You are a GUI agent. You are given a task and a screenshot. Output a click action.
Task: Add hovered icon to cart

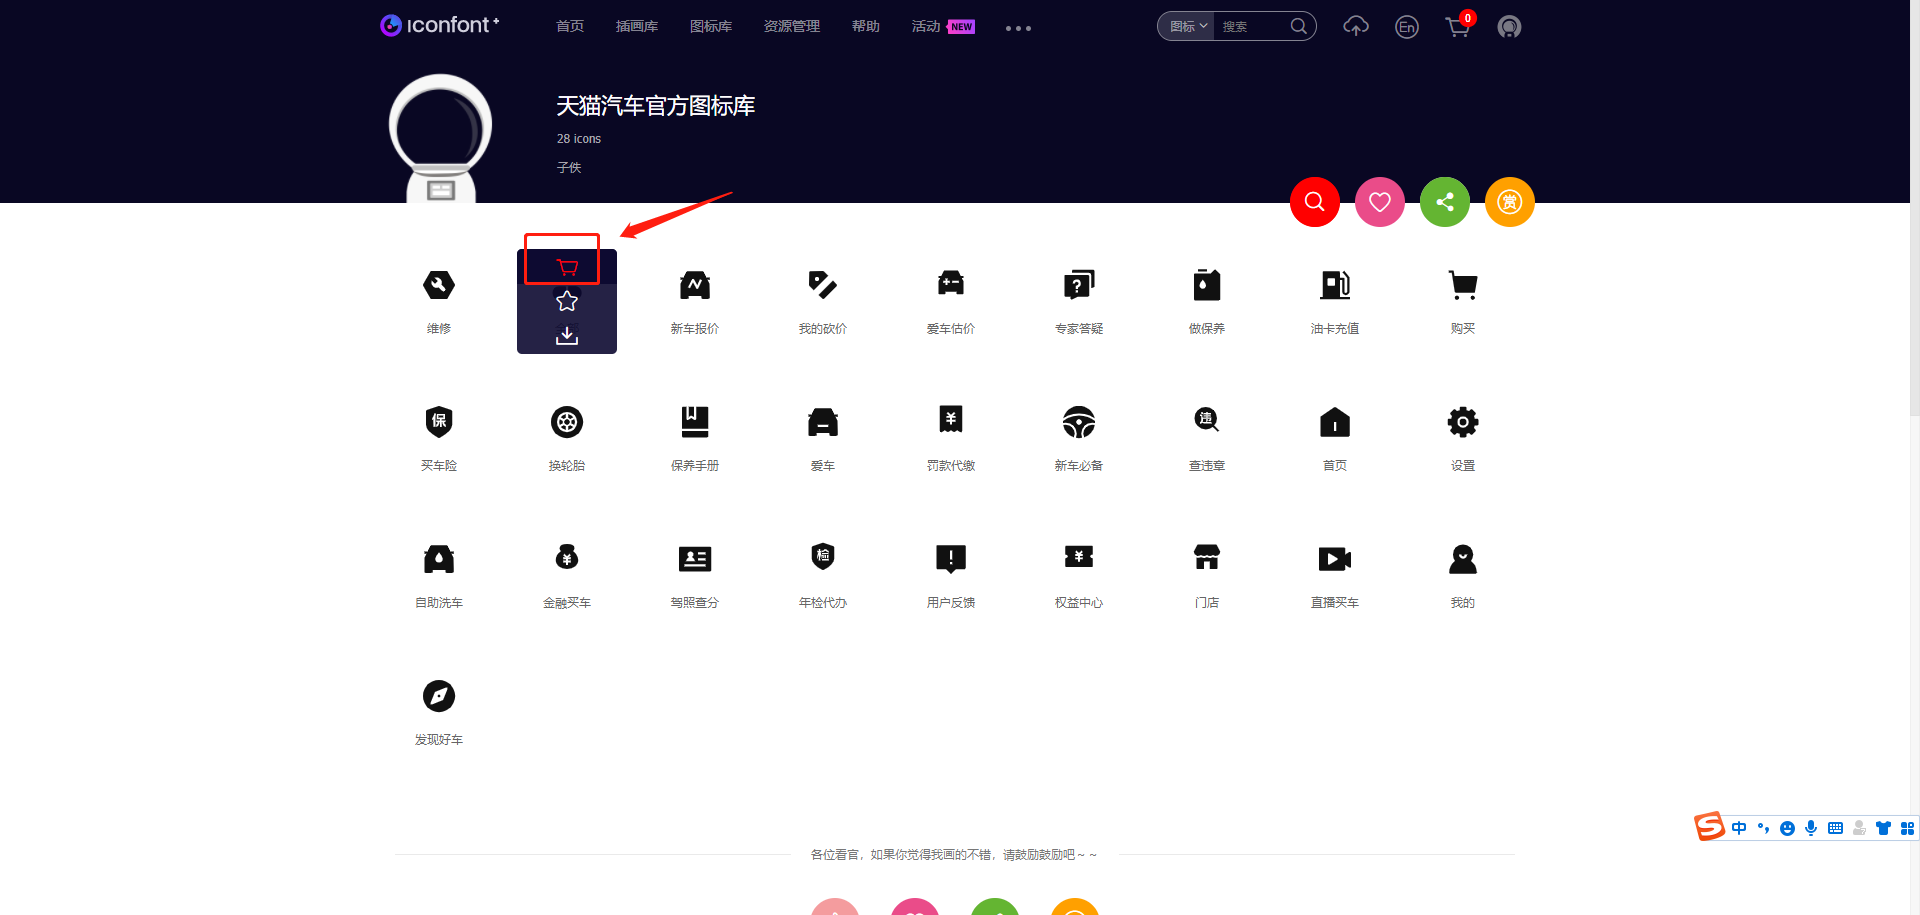[x=567, y=267]
